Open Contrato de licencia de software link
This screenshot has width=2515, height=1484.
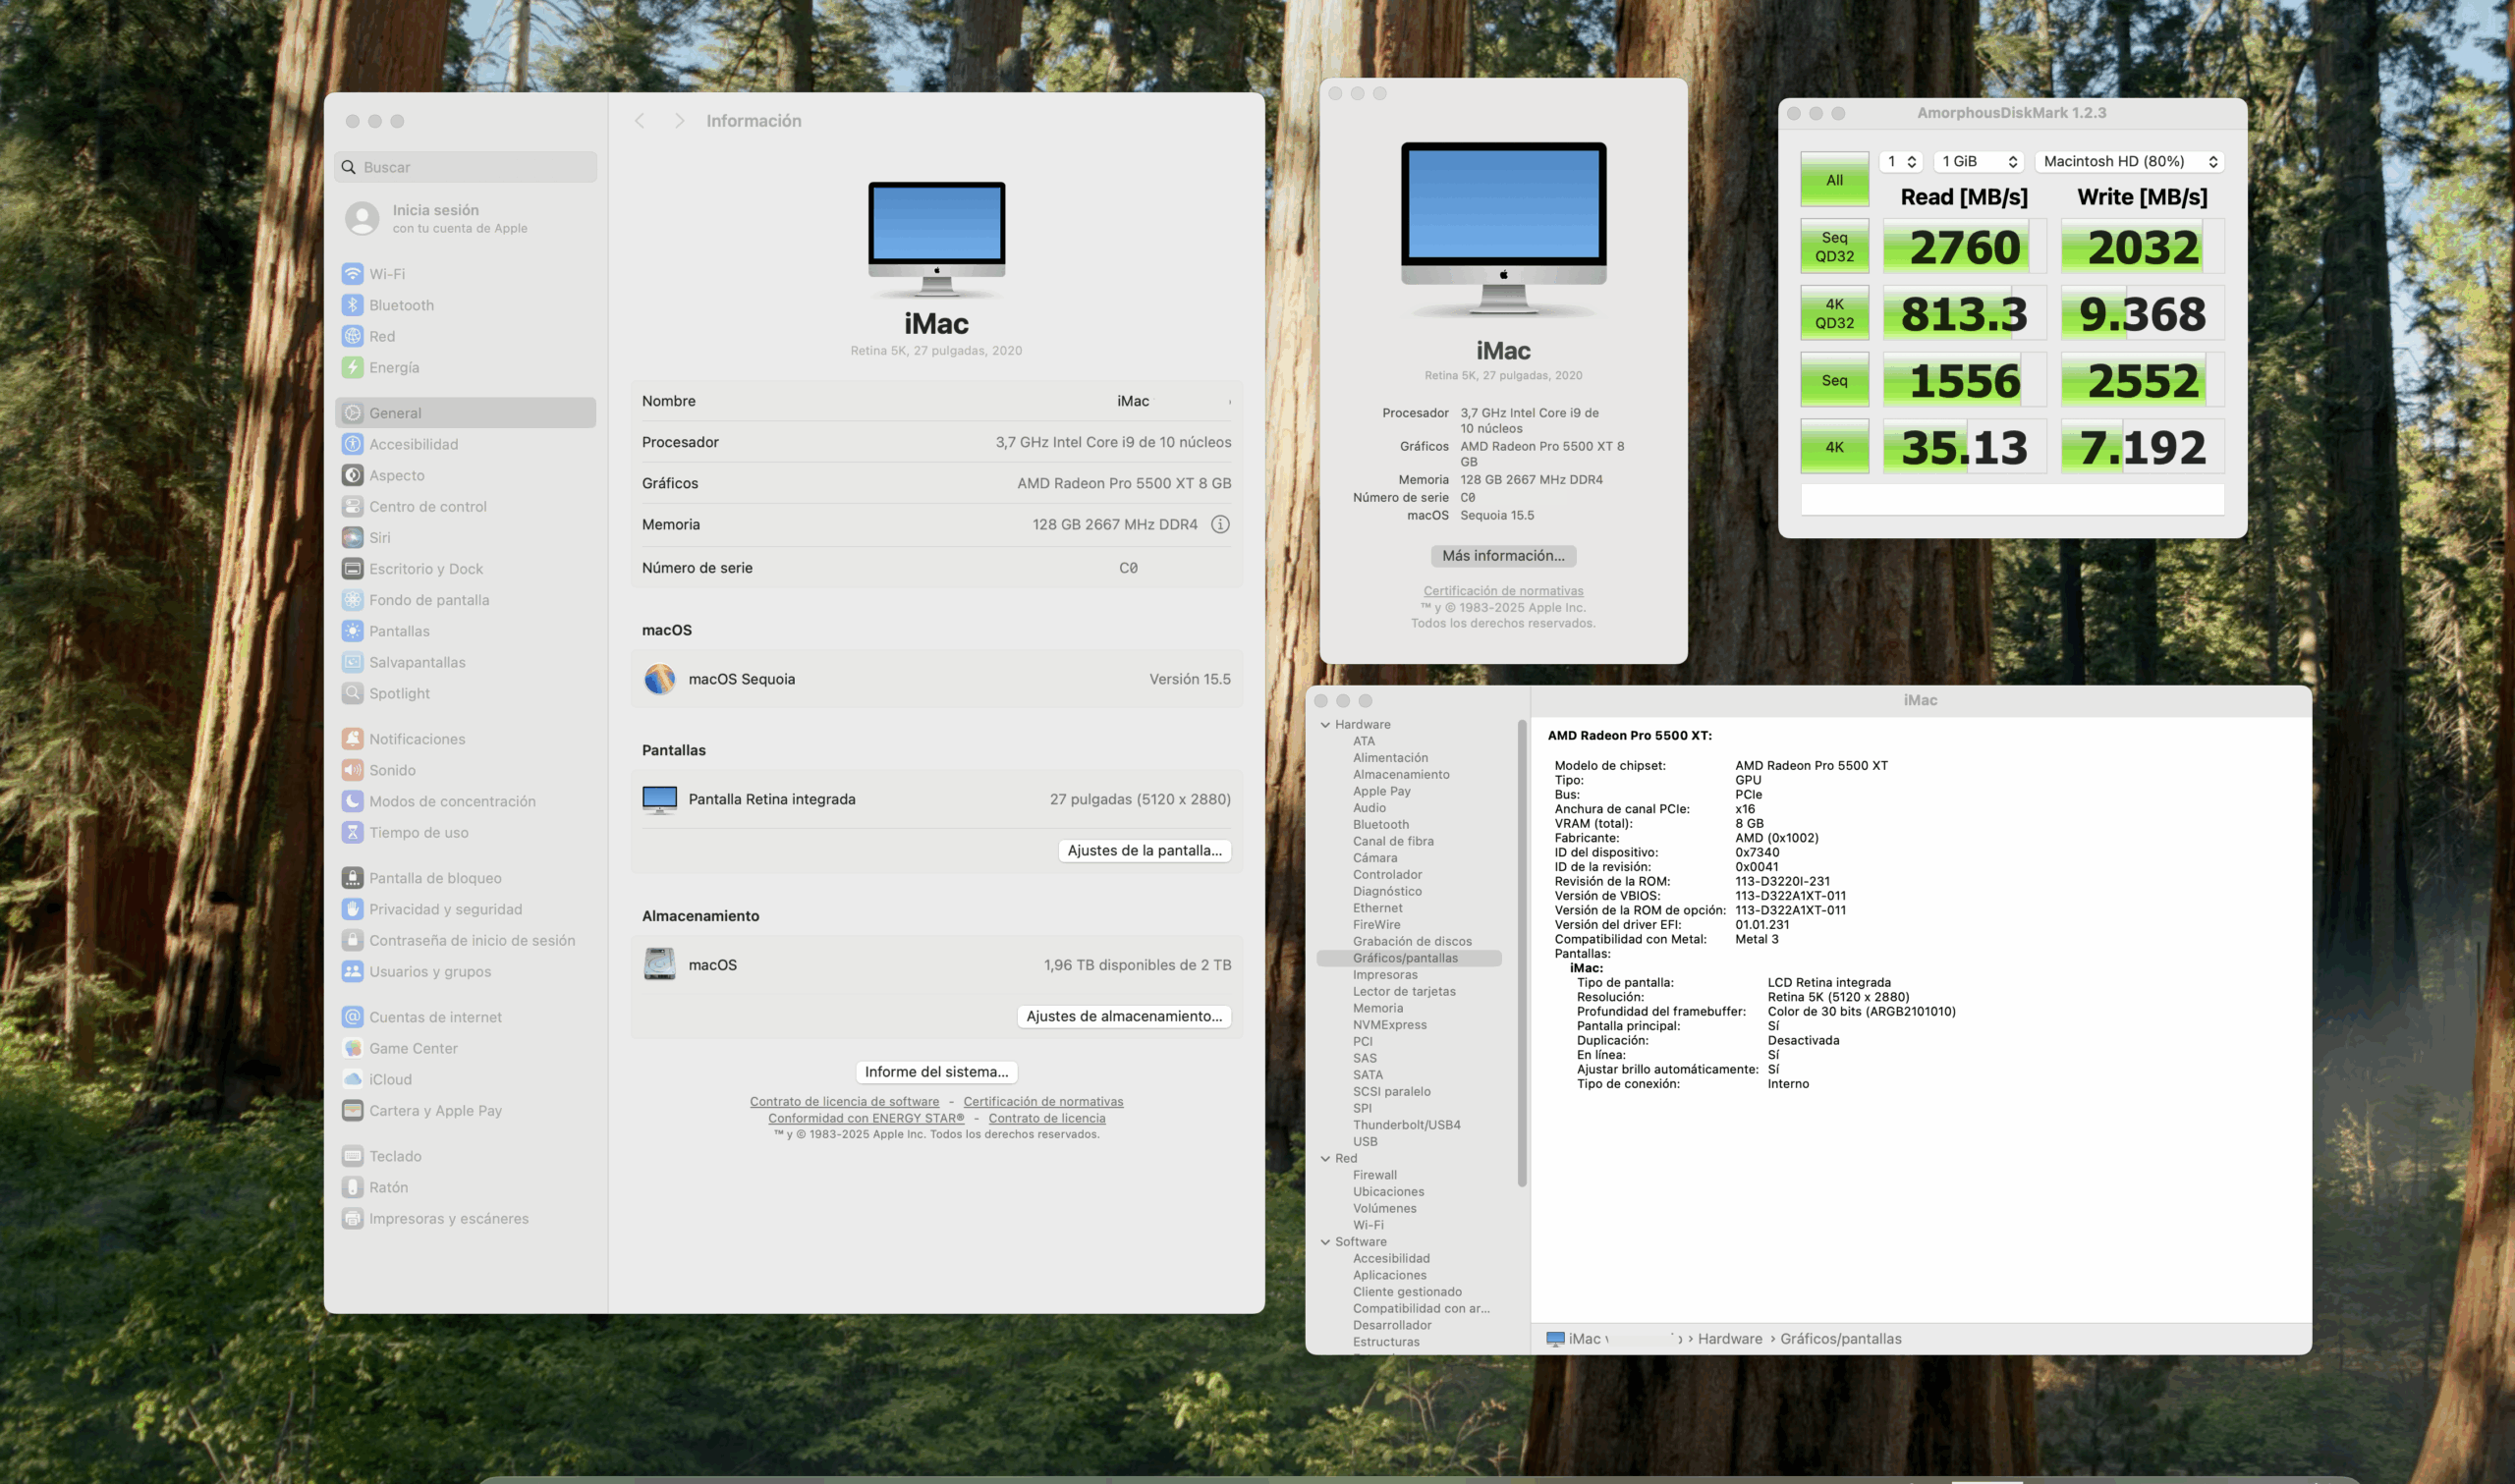[844, 1101]
